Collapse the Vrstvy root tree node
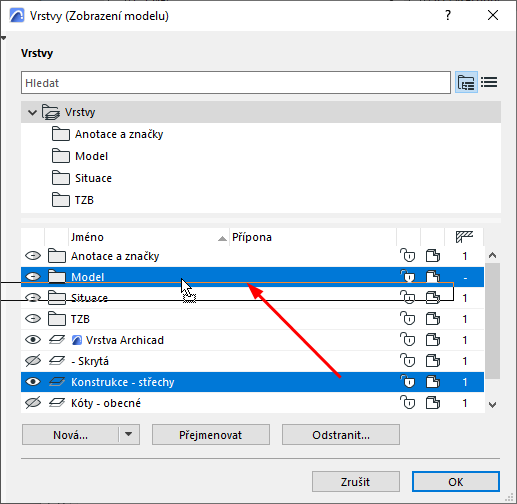This screenshot has width=517, height=504. coord(32,112)
